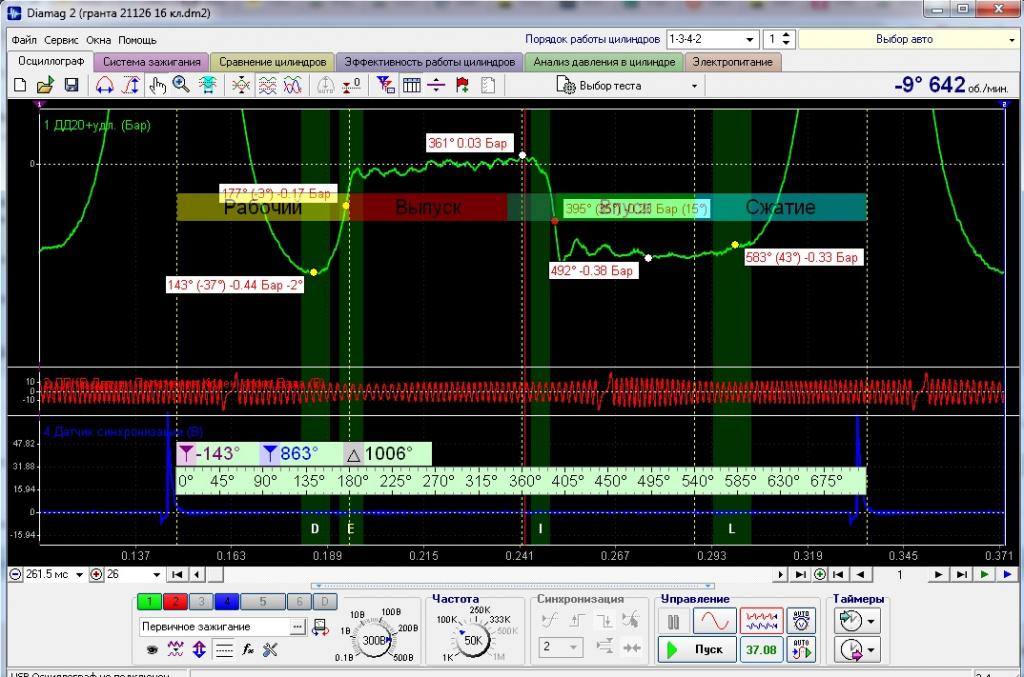Switch to Электропитание tab
This screenshot has width=1024, height=677.
(x=732, y=62)
